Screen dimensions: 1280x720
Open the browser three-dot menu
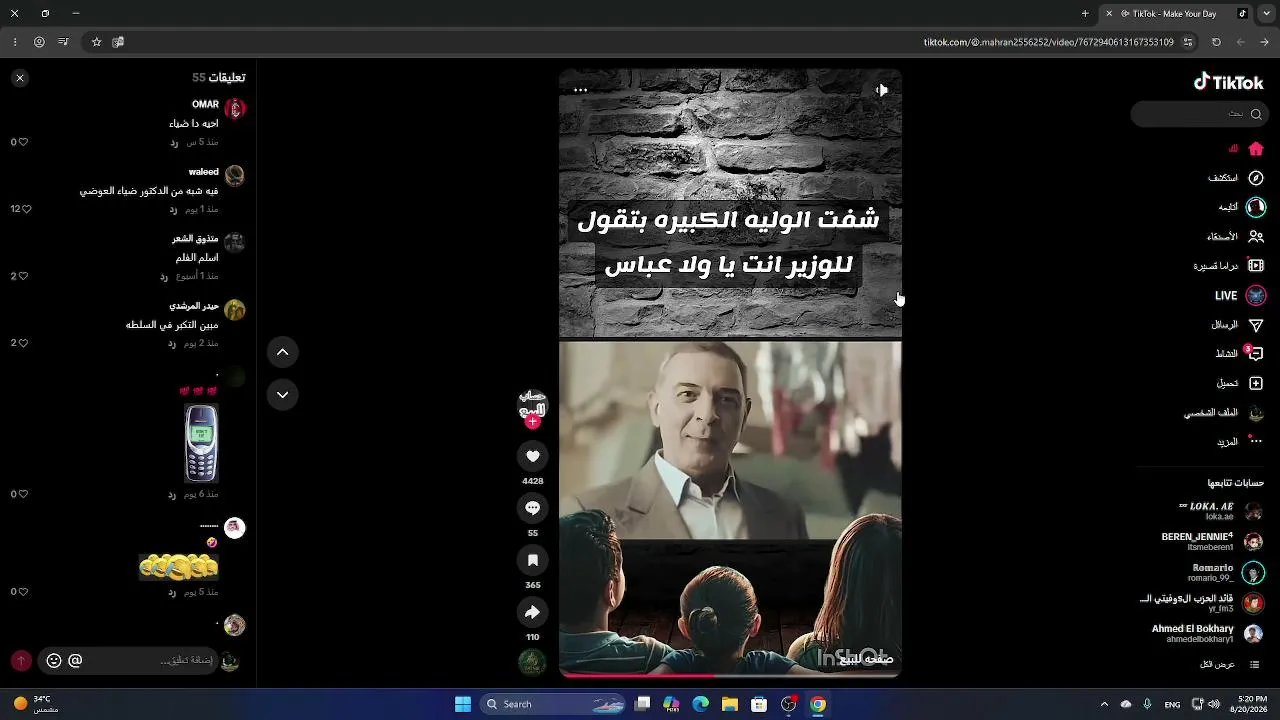15,42
